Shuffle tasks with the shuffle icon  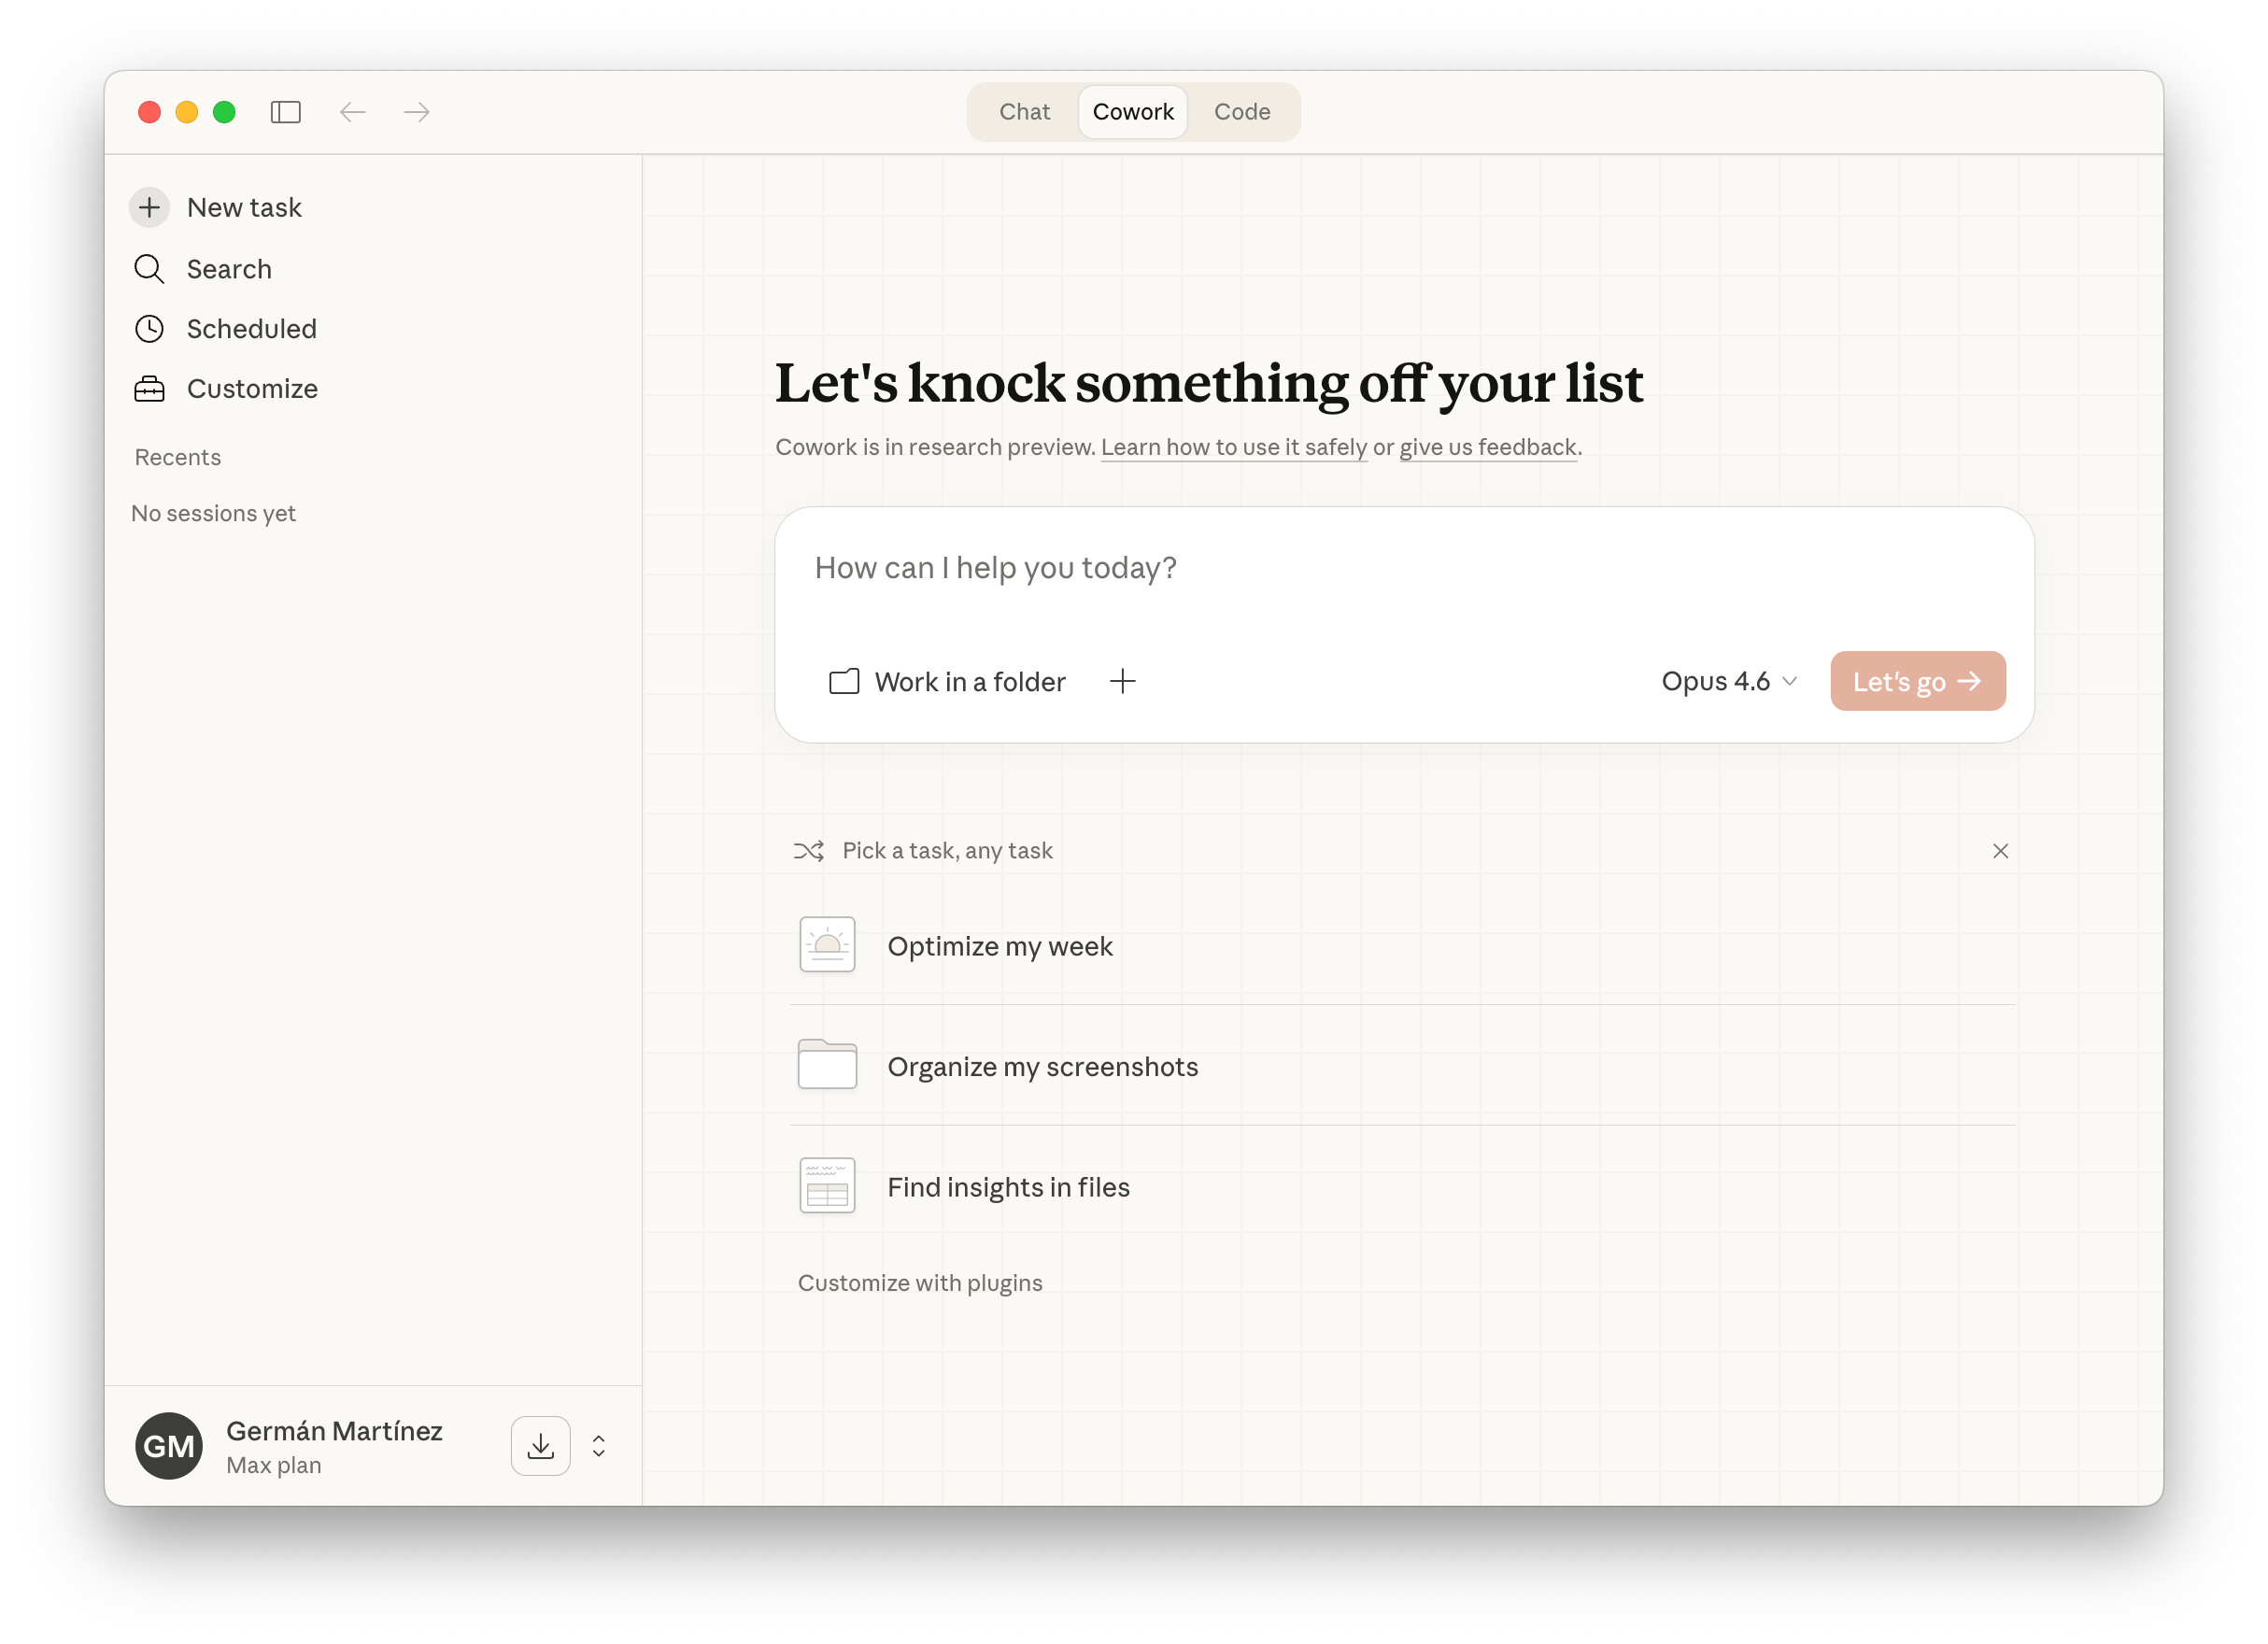[x=808, y=851]
